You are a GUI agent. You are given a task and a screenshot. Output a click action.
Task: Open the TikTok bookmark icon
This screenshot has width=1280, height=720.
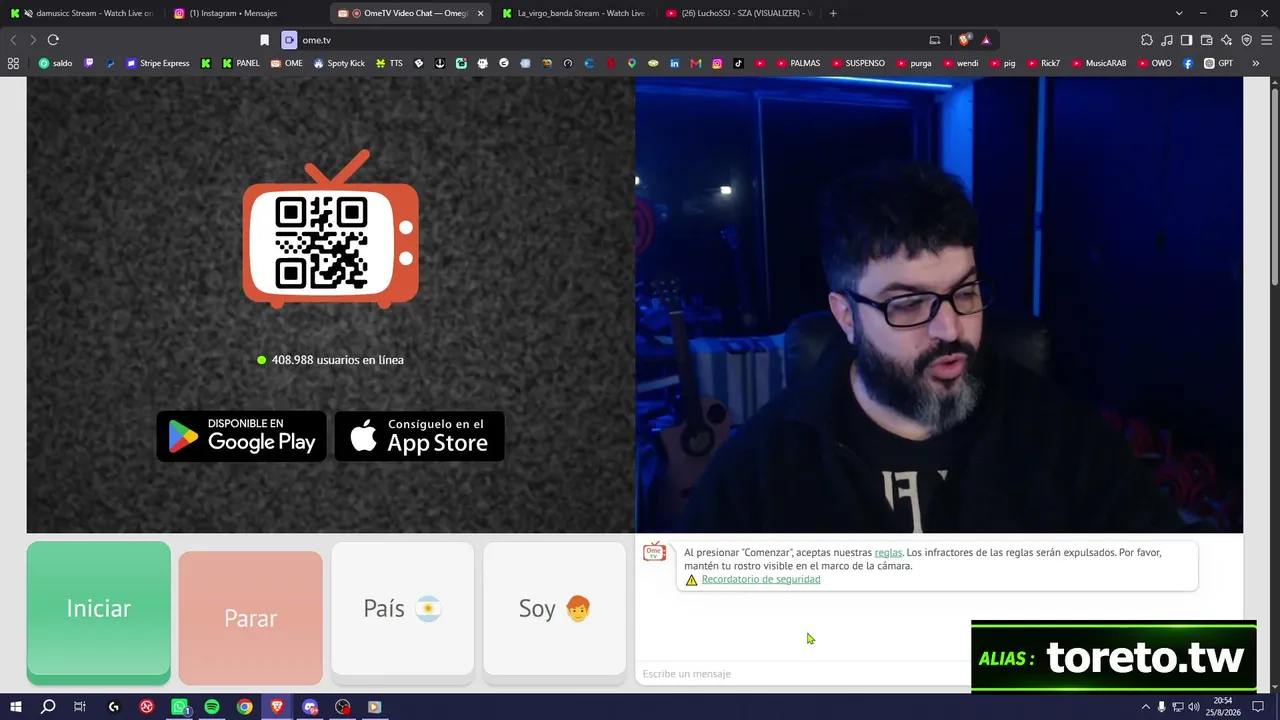pyautogui.click(x=739, y=63)
